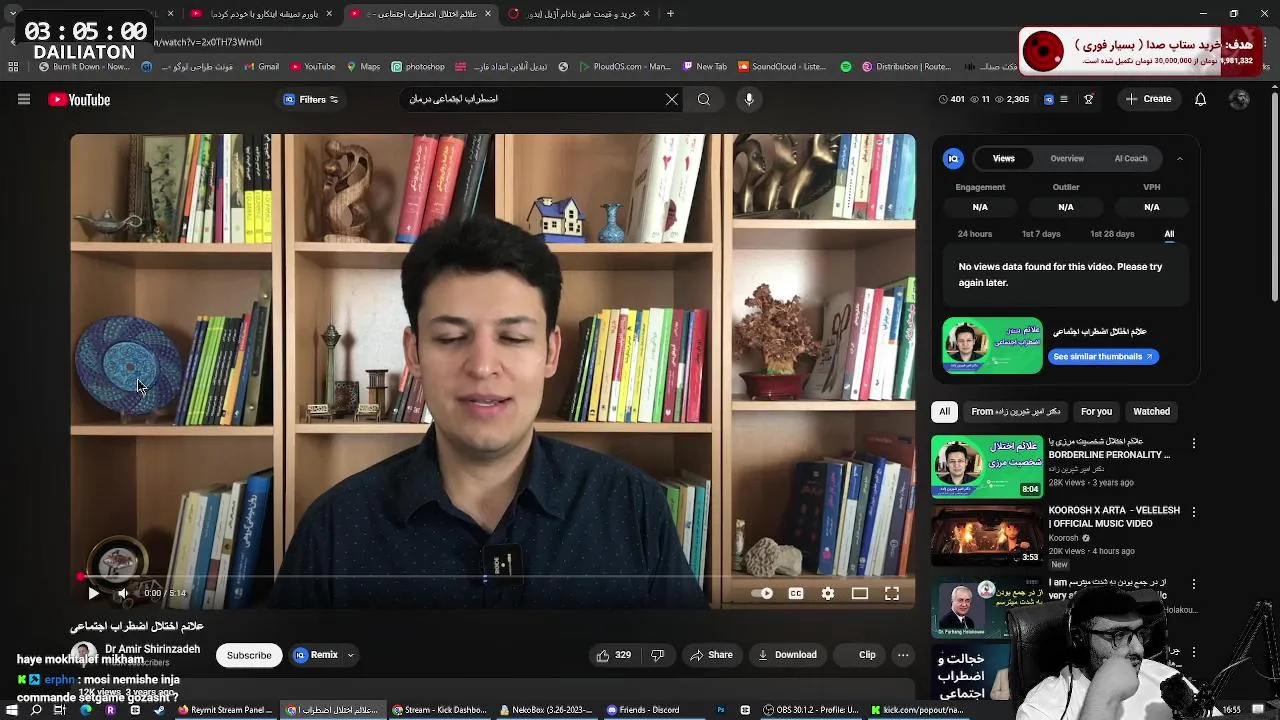This screenshot has height=720, width=1280.
Task: Toggle closed captions in the player
Action: 796,593
